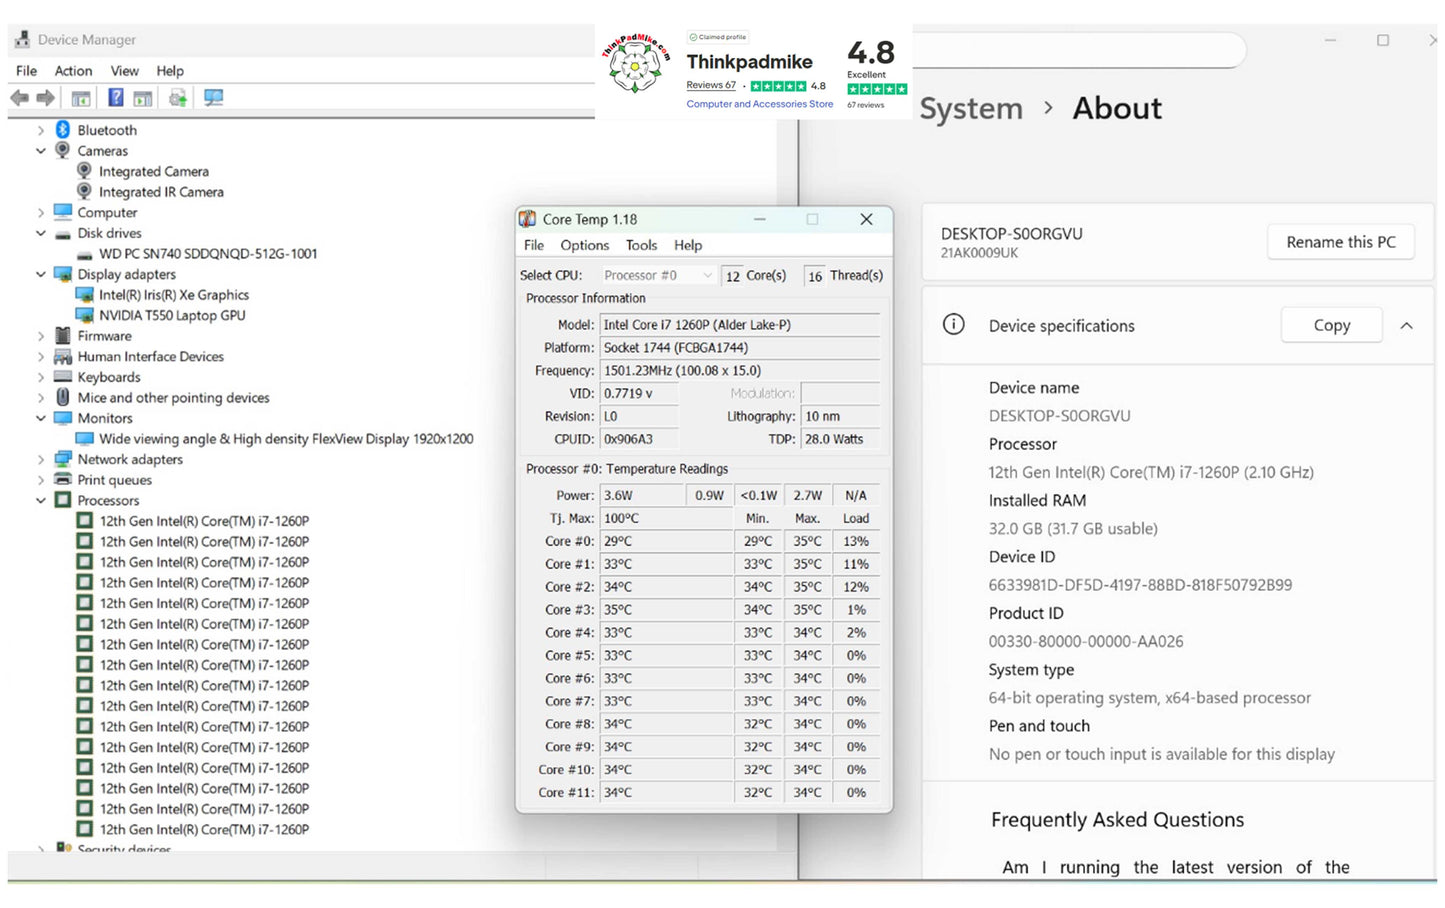Click the System breadcrumb link

tap(970, 109)
